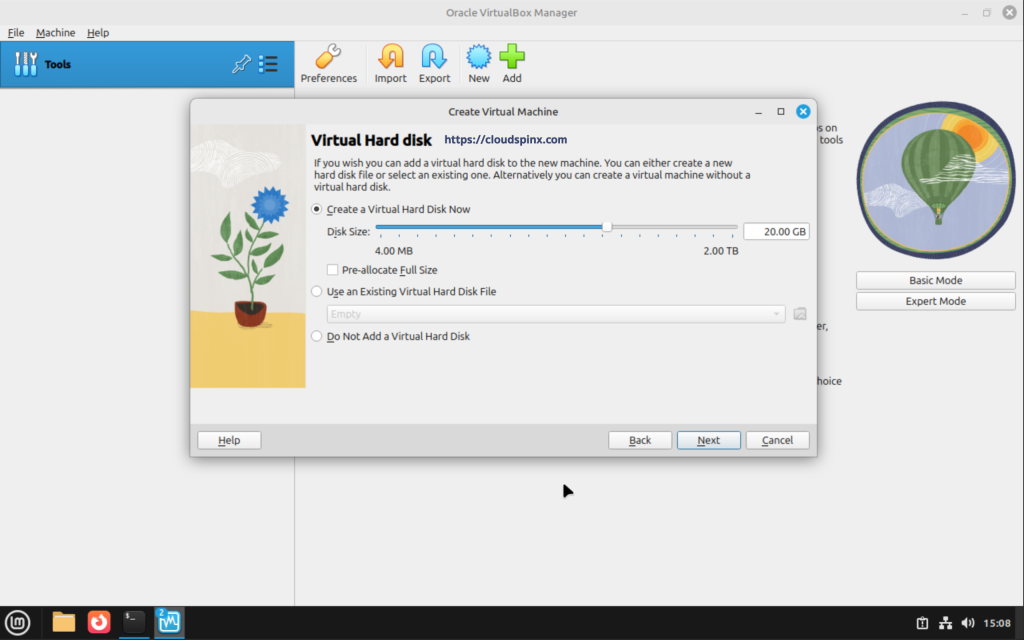Click the 20.00 GB size field

(776, 230)
